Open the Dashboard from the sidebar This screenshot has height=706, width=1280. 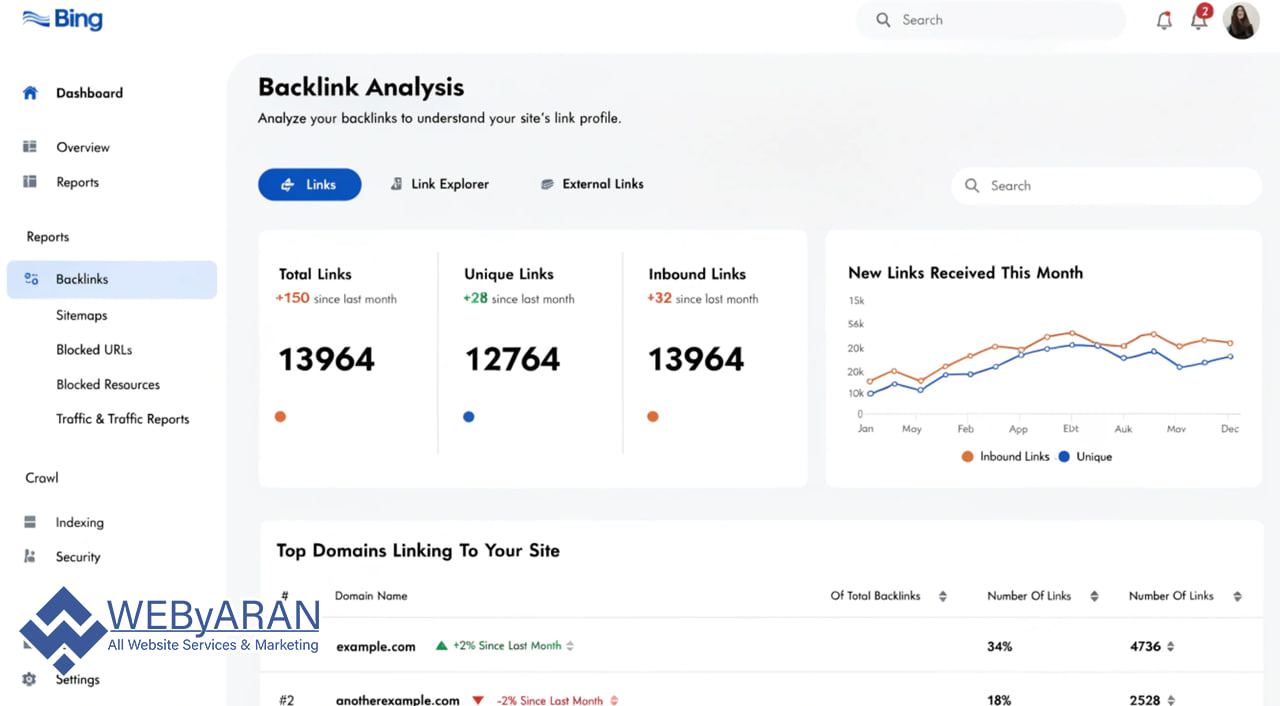coord(28,92)
